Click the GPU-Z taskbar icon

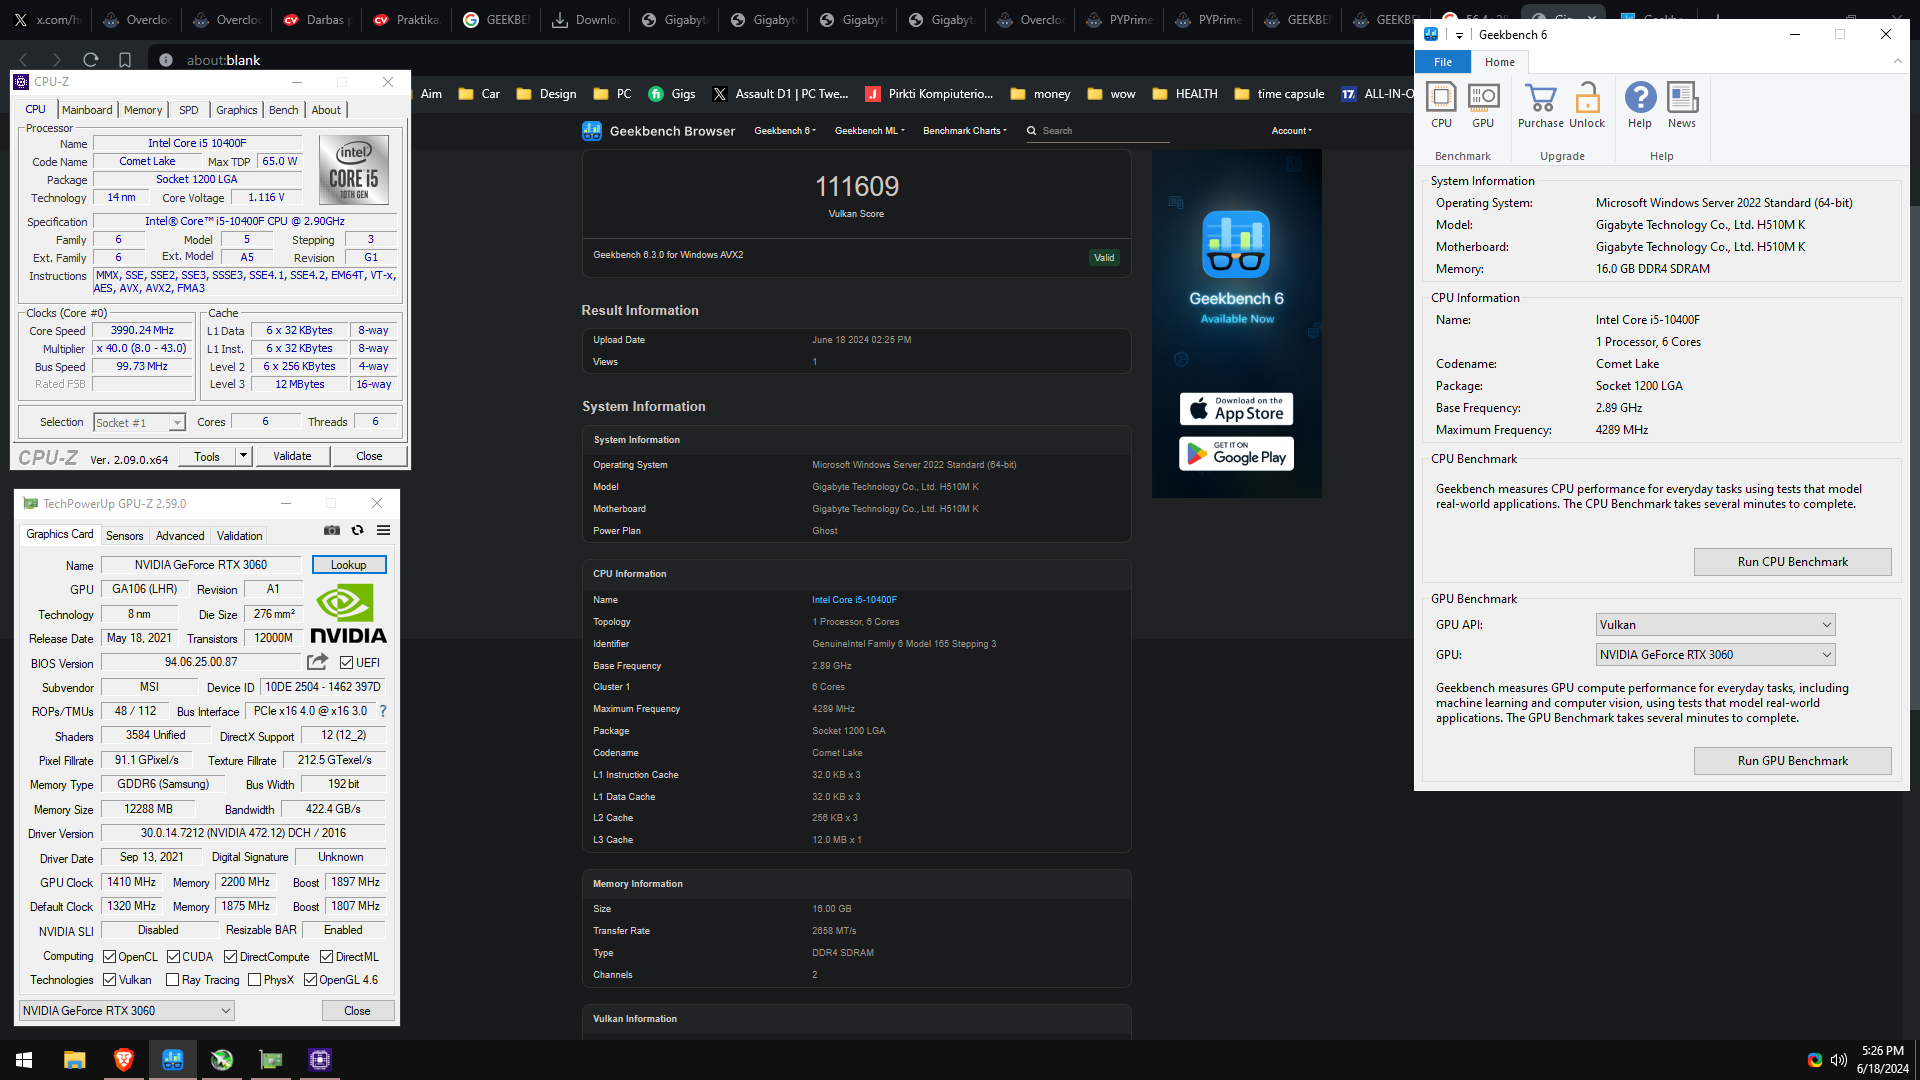tap(270, 1060)
